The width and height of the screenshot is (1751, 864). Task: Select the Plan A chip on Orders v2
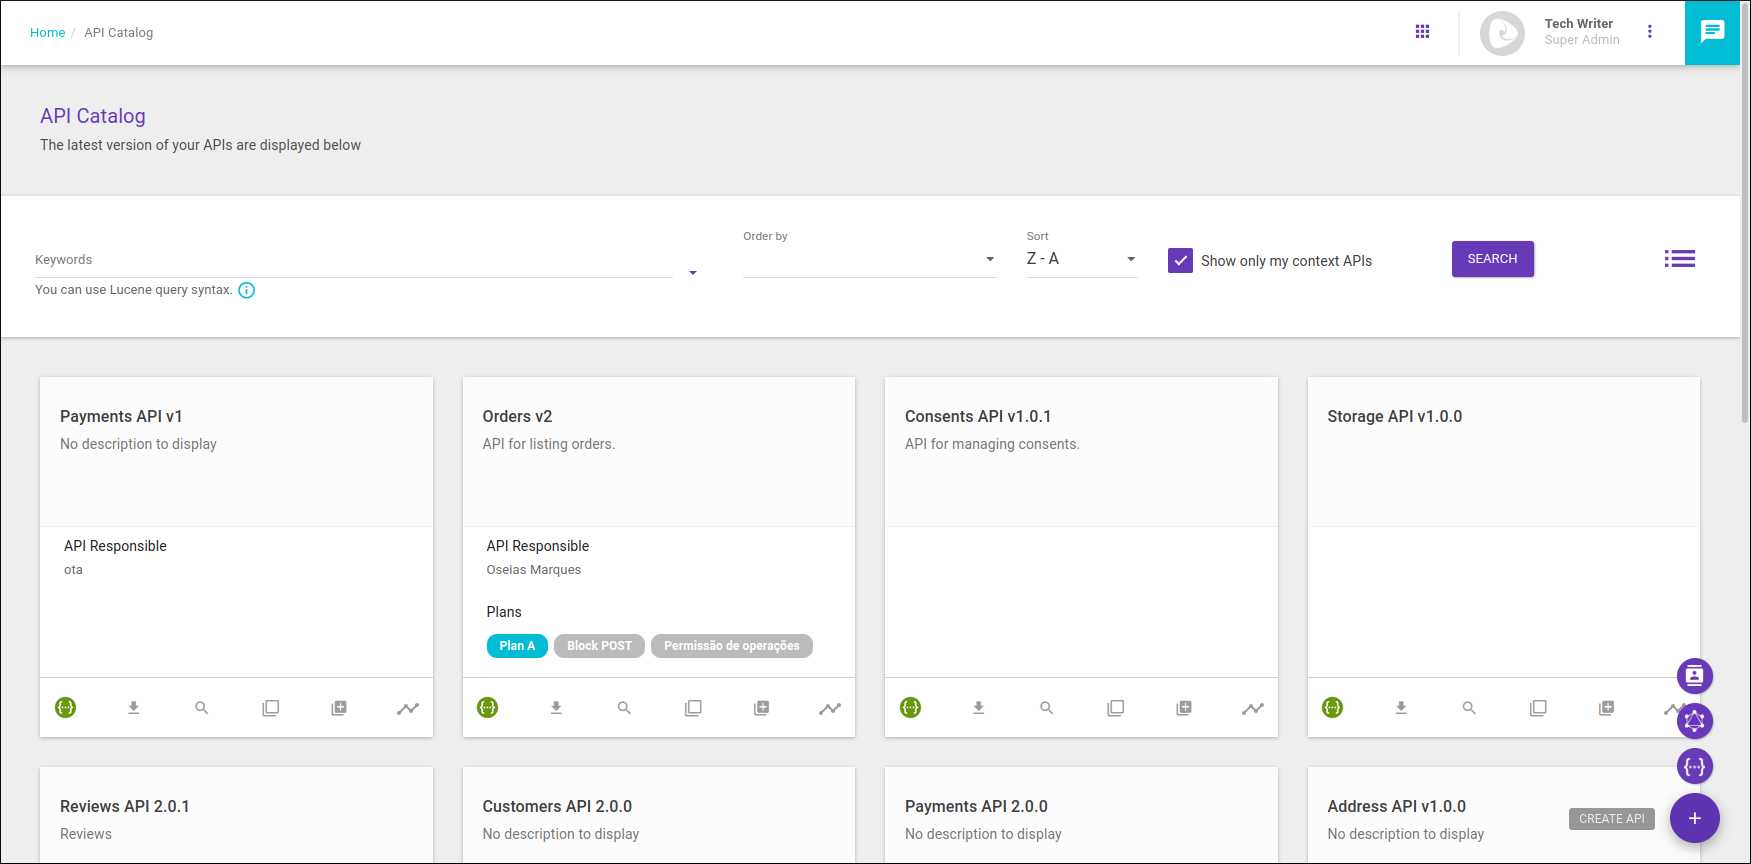517,646
